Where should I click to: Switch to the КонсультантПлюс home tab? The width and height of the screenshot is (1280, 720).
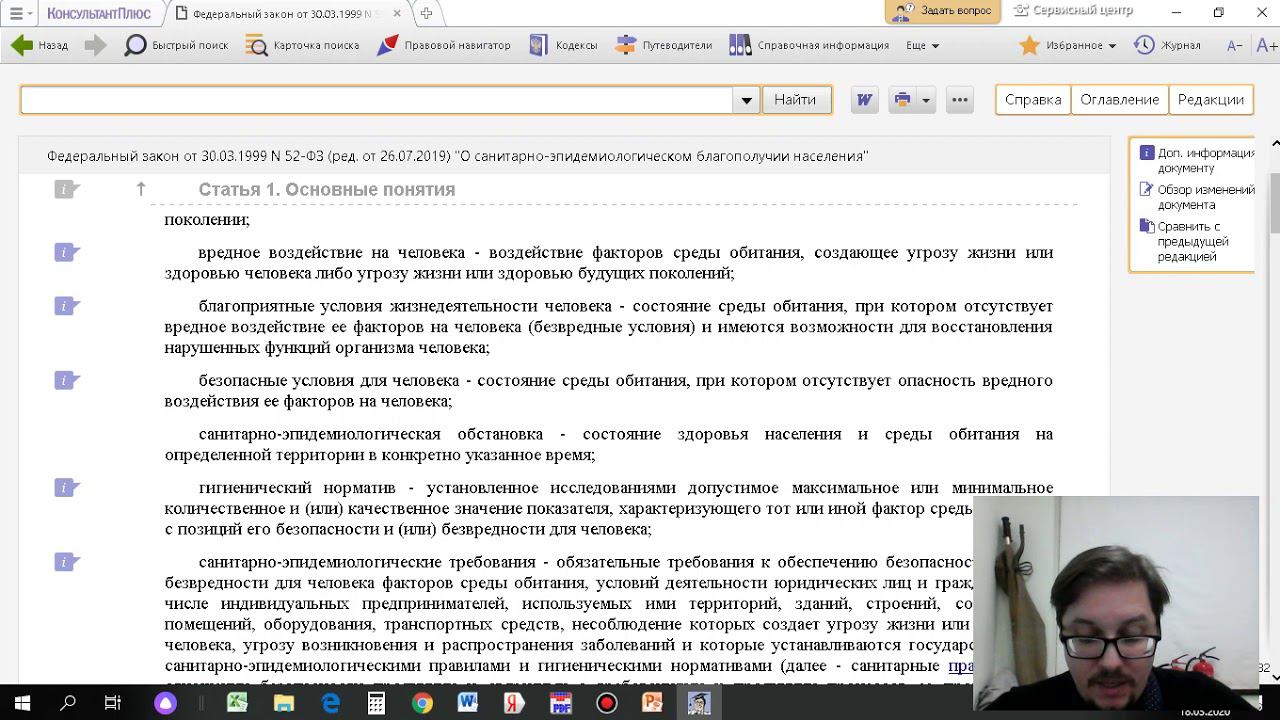tap(99, 13)
